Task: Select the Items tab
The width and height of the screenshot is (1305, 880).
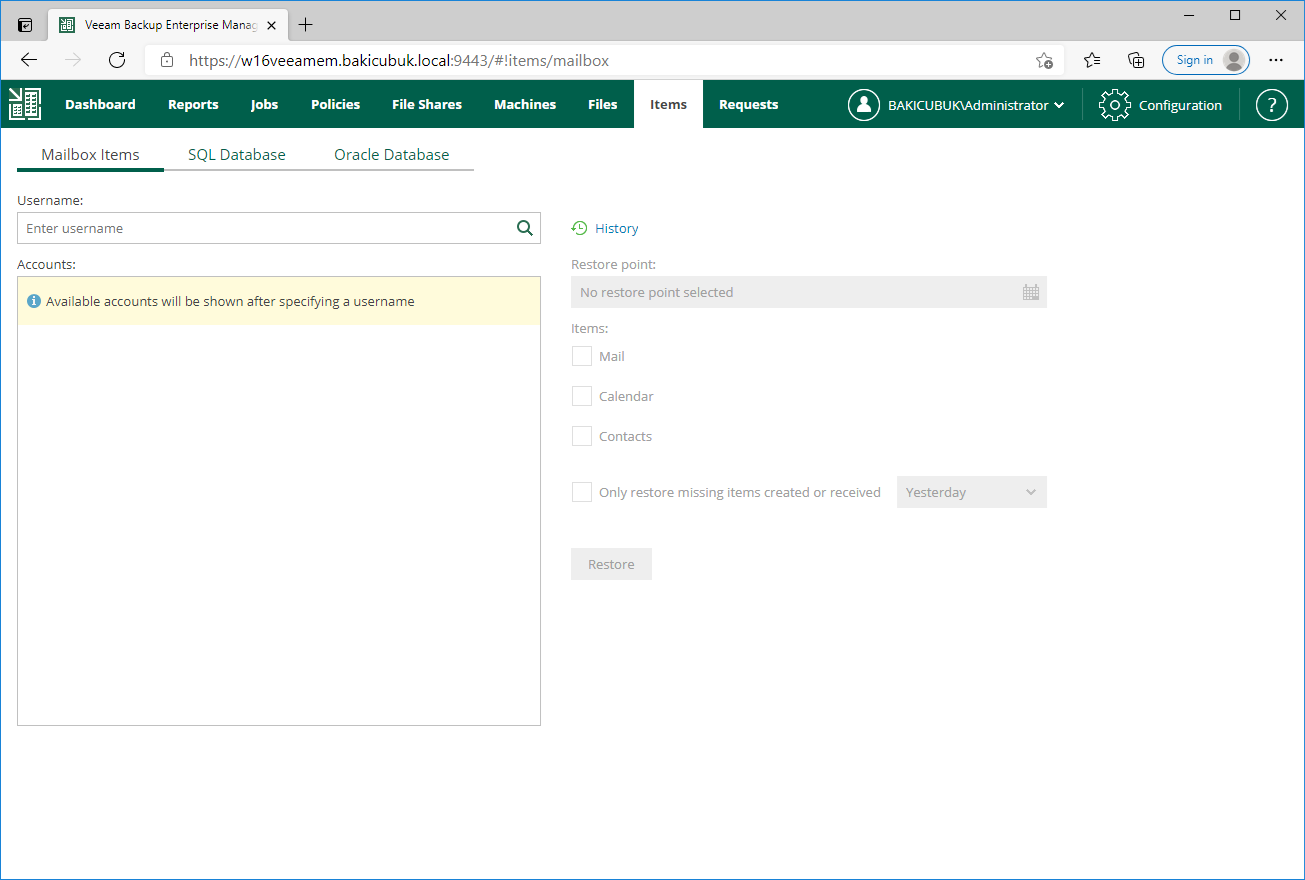Action: (x=669, y=104)
